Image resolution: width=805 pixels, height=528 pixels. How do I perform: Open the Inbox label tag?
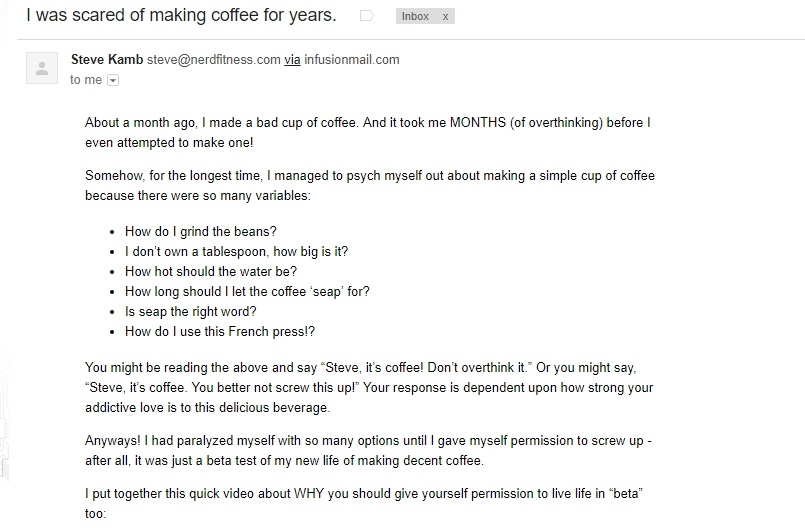click(x=415, y=16)
